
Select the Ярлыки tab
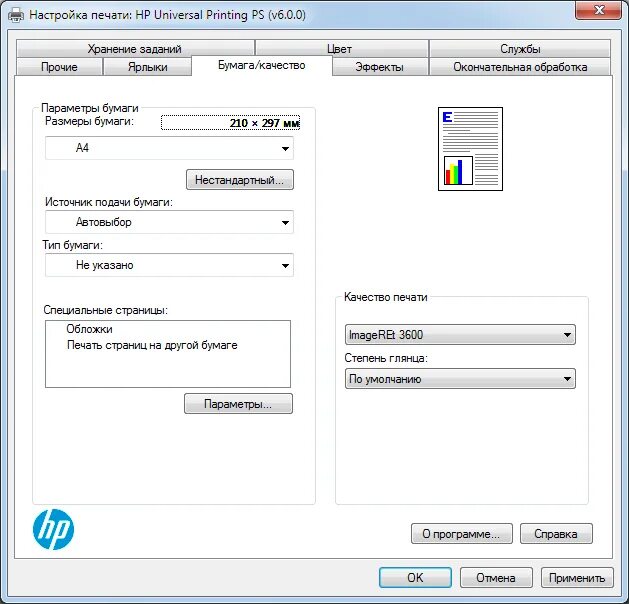(147, 67)
